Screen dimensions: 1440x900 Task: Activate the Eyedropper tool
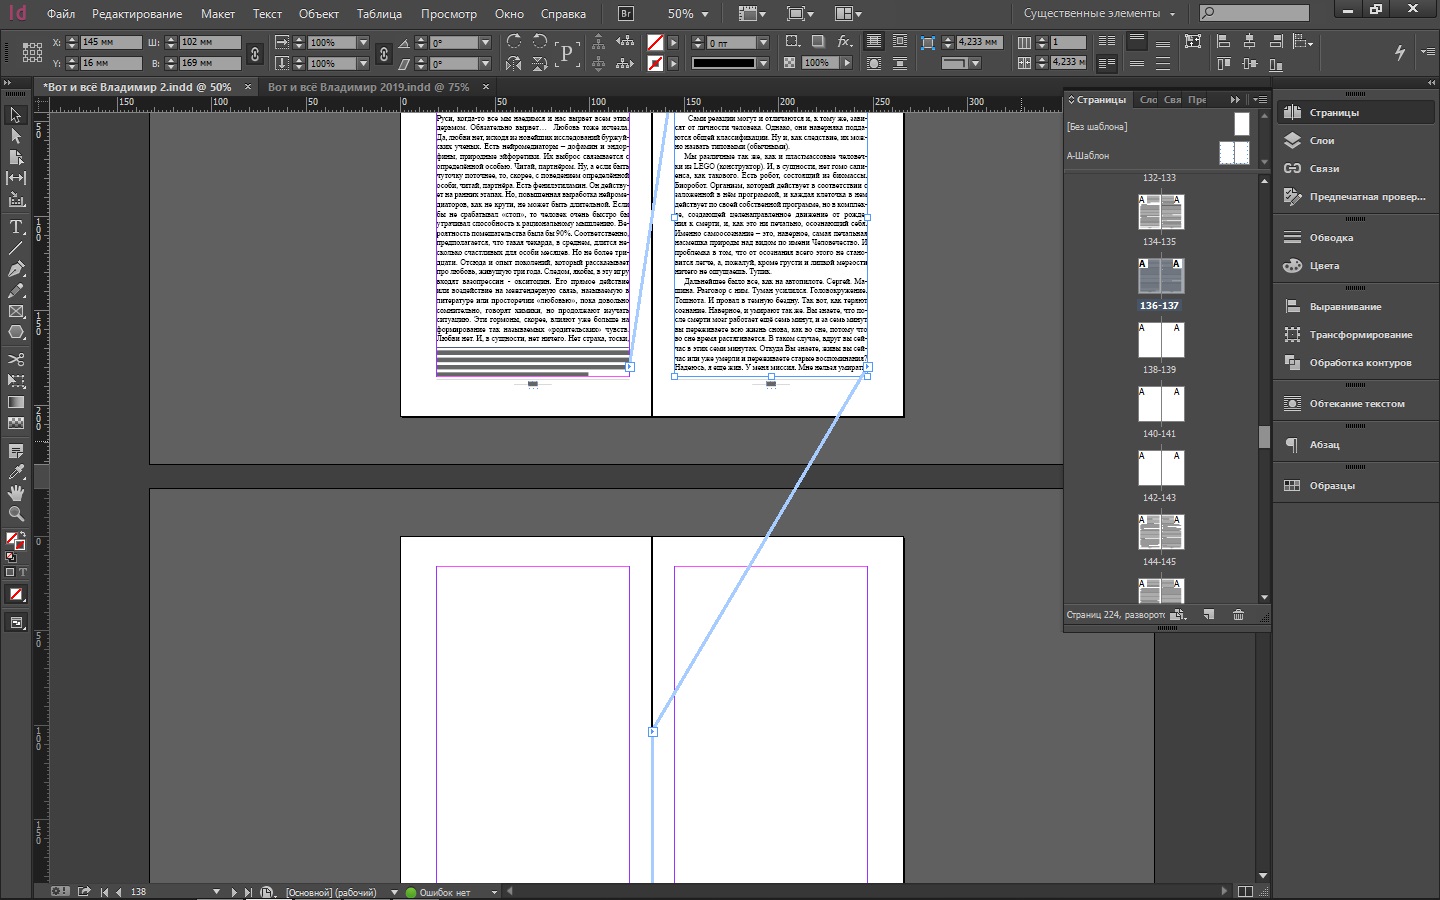(16, 472)
